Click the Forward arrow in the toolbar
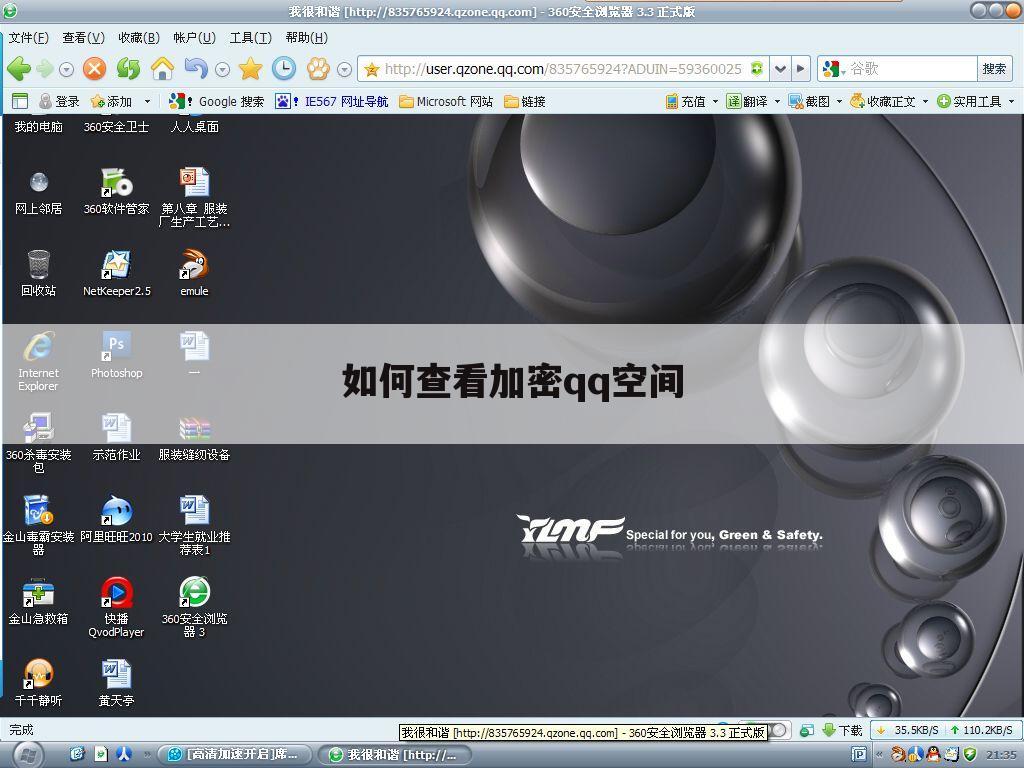 point(45,69)
